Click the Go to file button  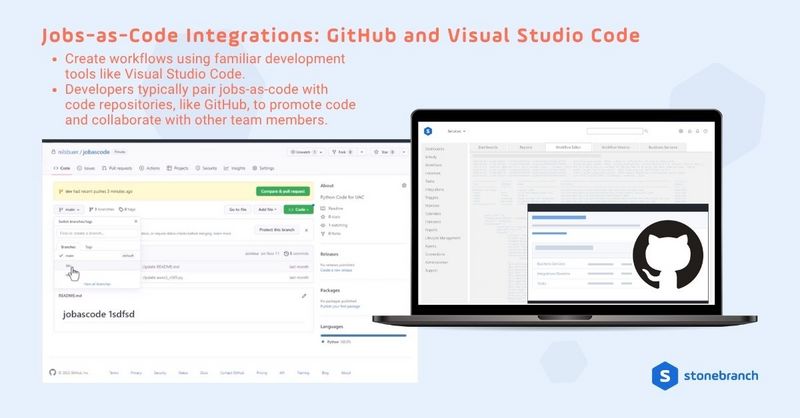click(238, 209)
